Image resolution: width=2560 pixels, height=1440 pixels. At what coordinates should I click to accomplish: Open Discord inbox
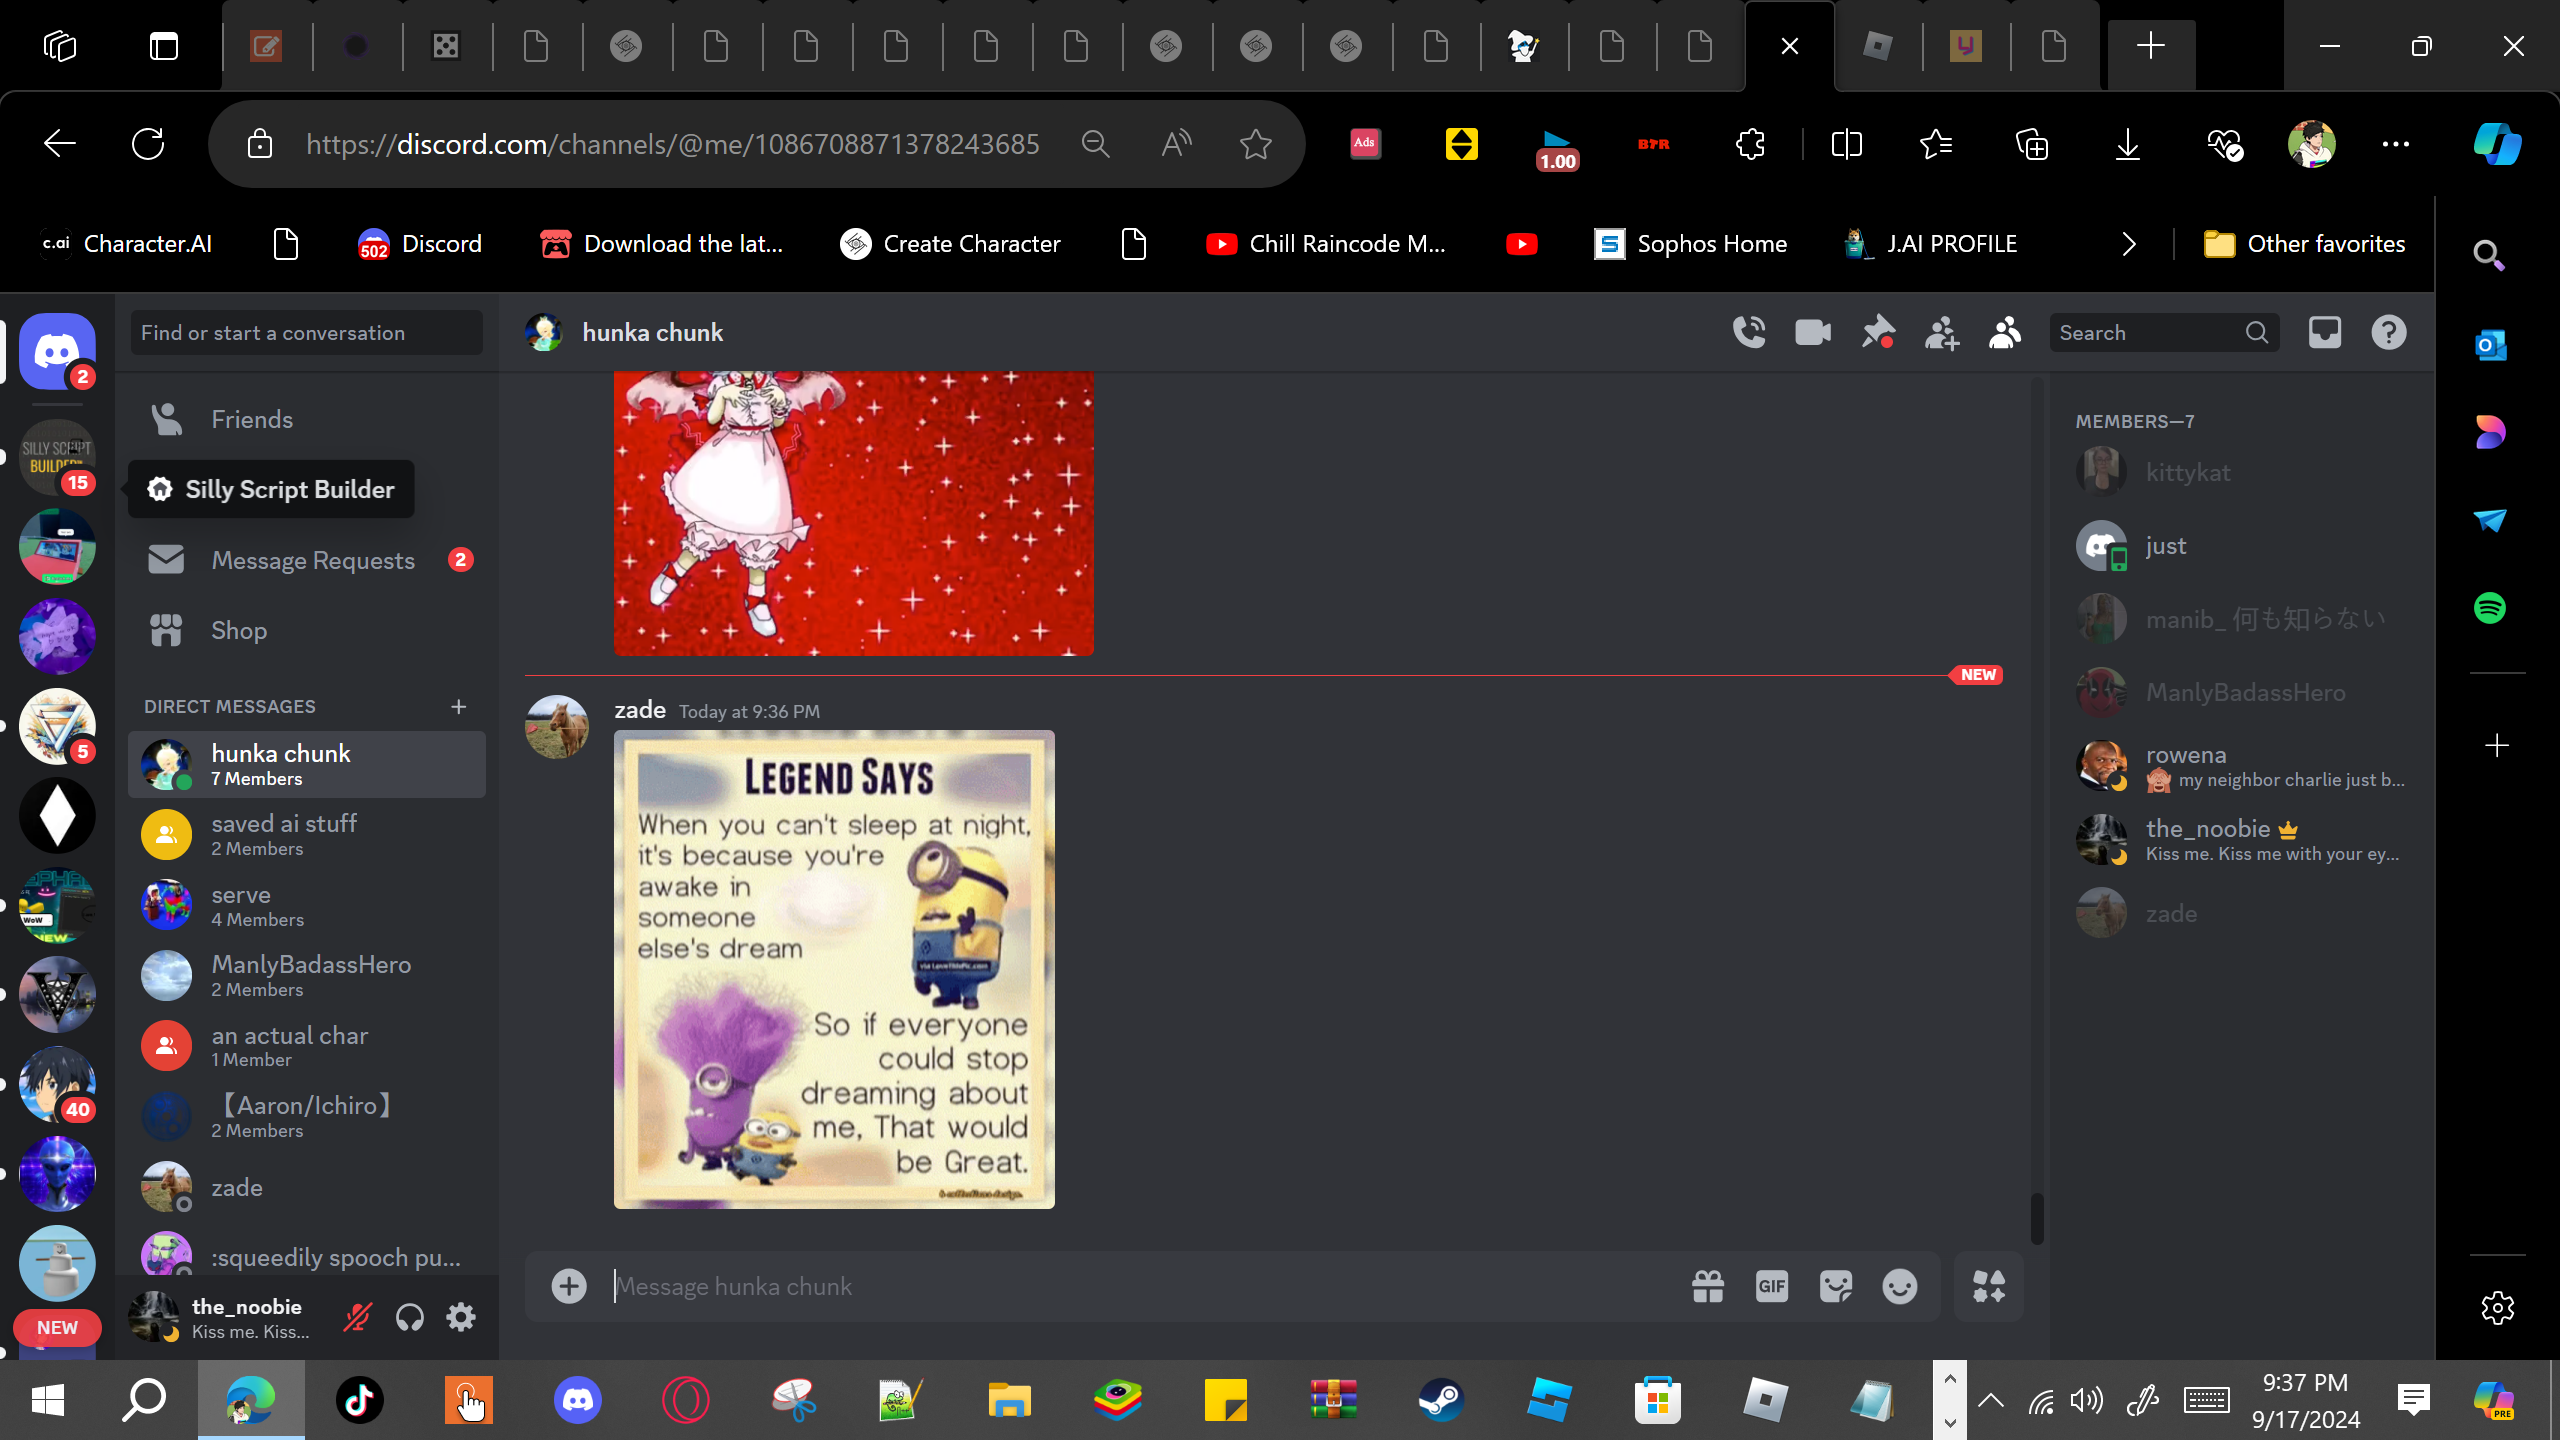(x=2325, y=332)
